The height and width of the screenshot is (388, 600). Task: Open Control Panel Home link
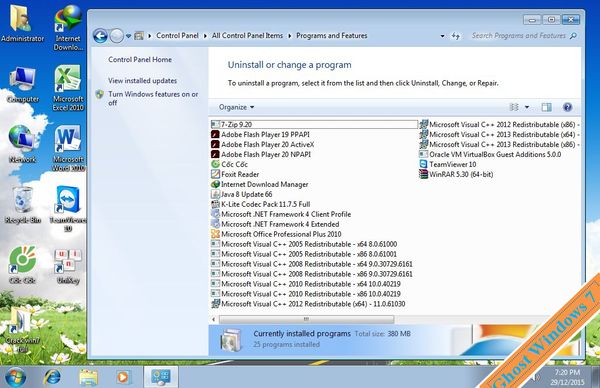click(x=140, y=59)
